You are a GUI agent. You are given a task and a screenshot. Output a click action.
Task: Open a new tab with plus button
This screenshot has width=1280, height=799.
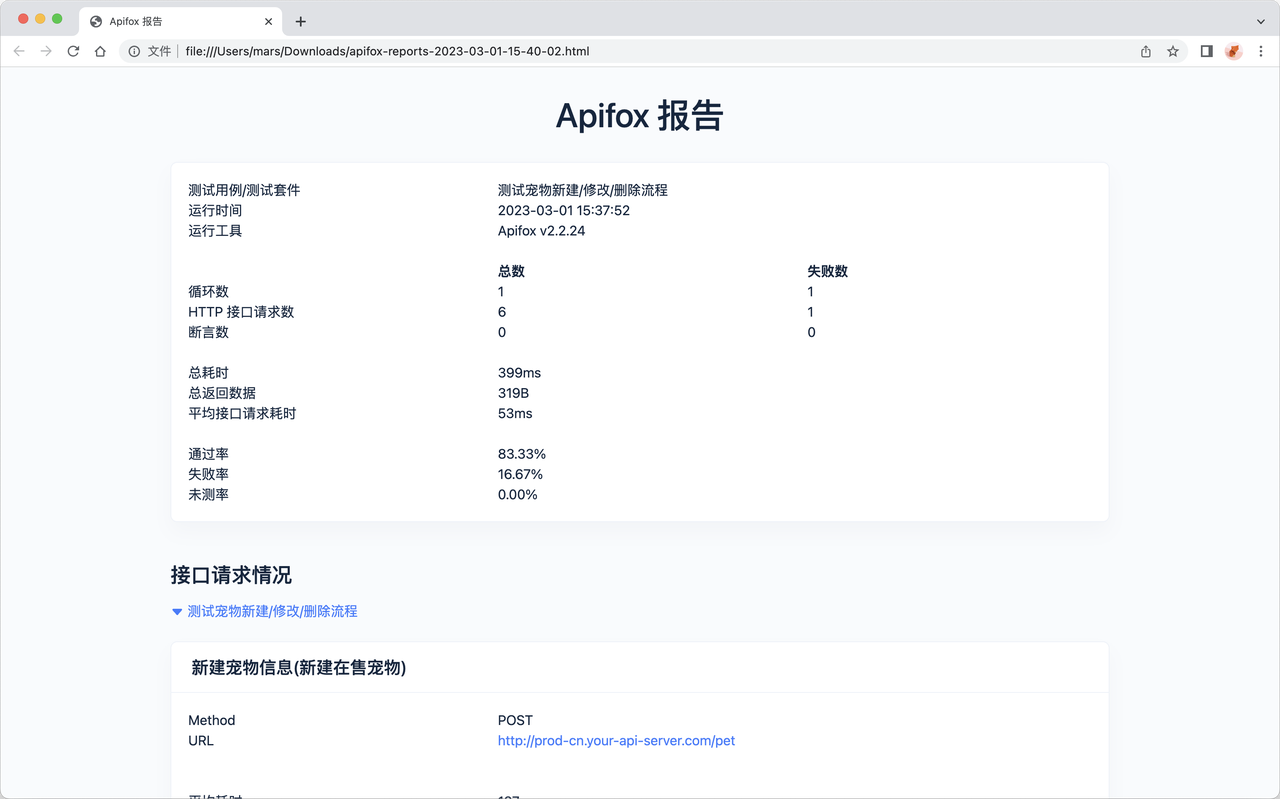[300, 21]
